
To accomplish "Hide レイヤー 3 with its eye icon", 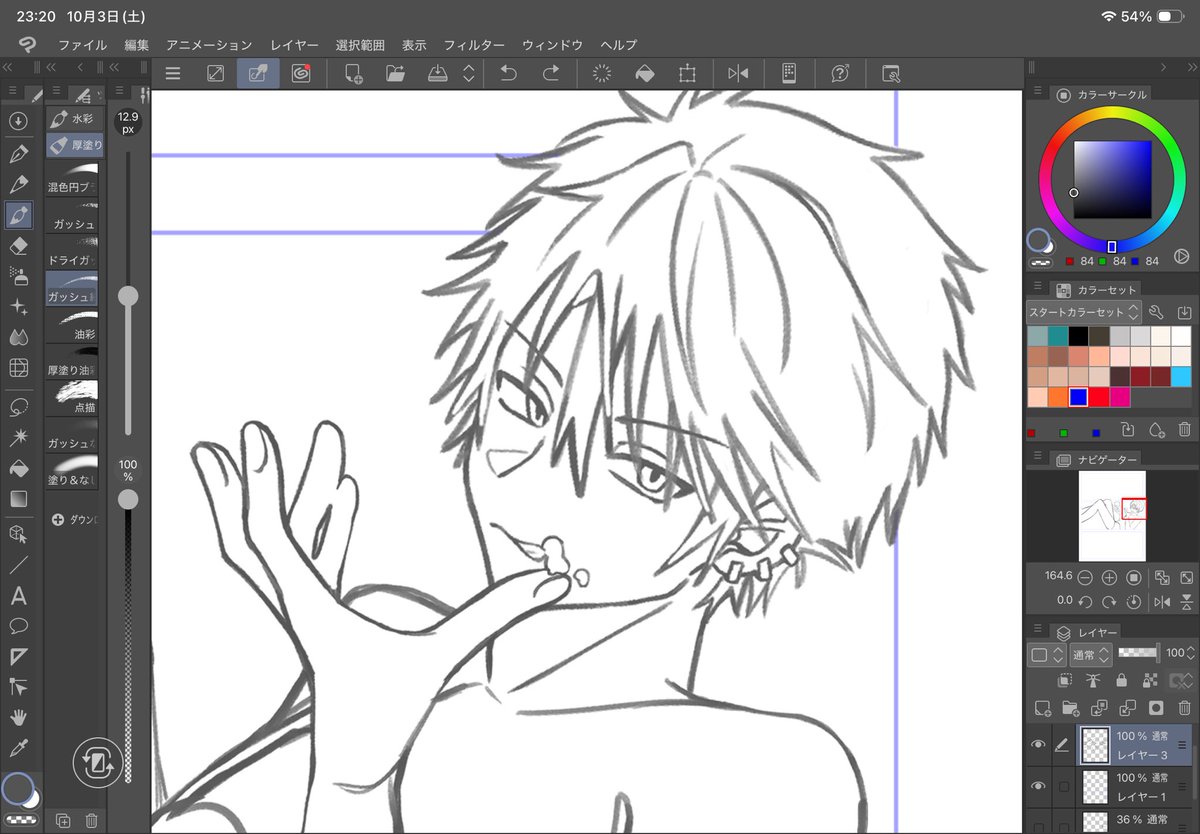I will point(1038,745).
